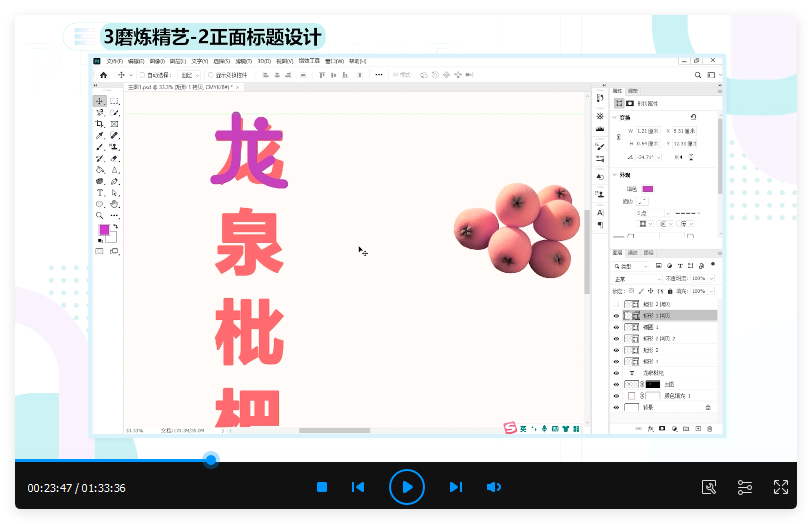Image resolution: width=812 pixels, height=524 pixels.
Task: Enter fullscreen mode in video player
Action: coord(781,487)
